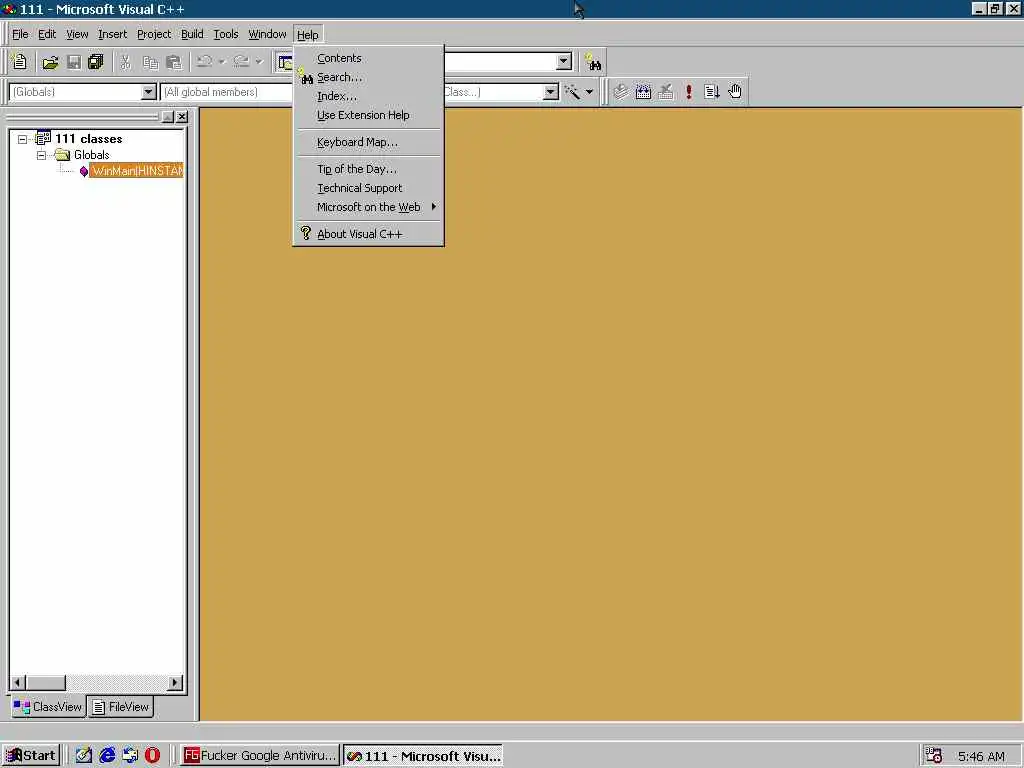1024x768 pixels.
Task: Open the Globals class dropdown
Action: pos(148,92)
